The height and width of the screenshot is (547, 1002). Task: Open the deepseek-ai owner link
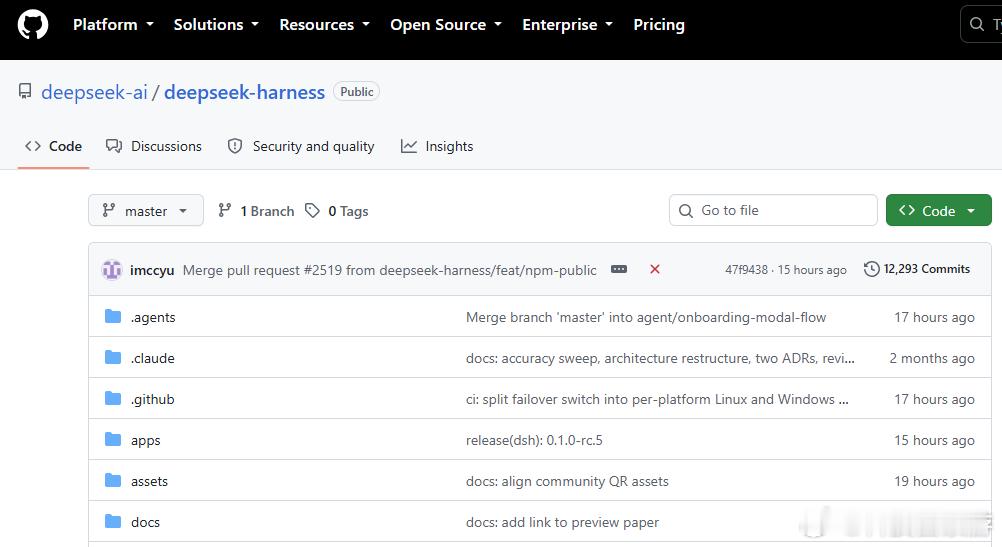point(95,92)
